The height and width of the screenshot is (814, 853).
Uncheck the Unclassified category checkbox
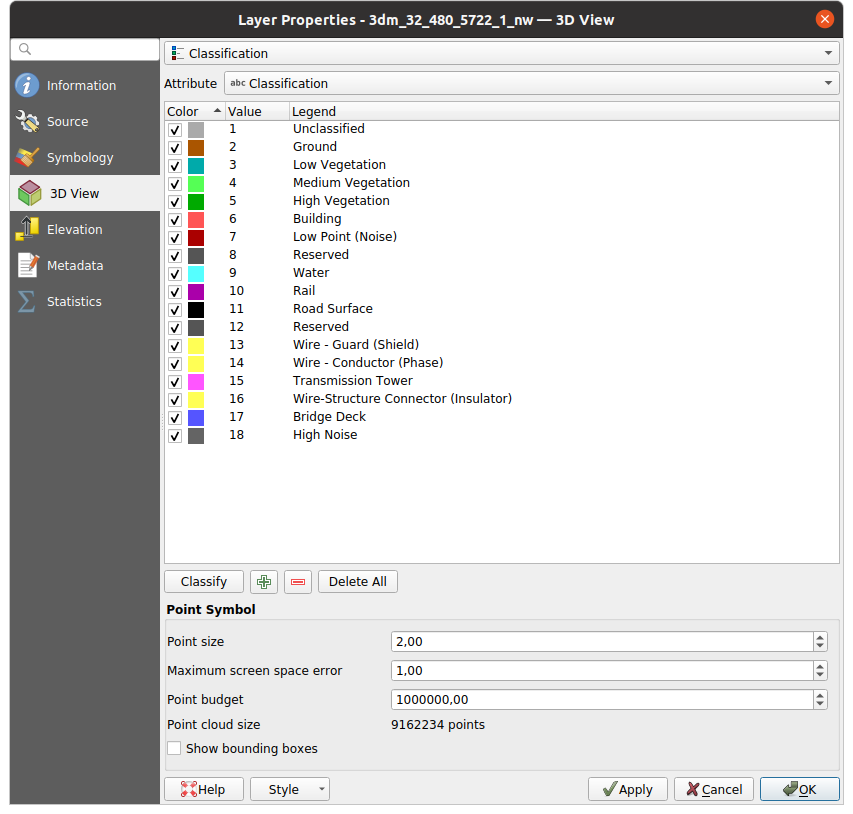(175, 130)
